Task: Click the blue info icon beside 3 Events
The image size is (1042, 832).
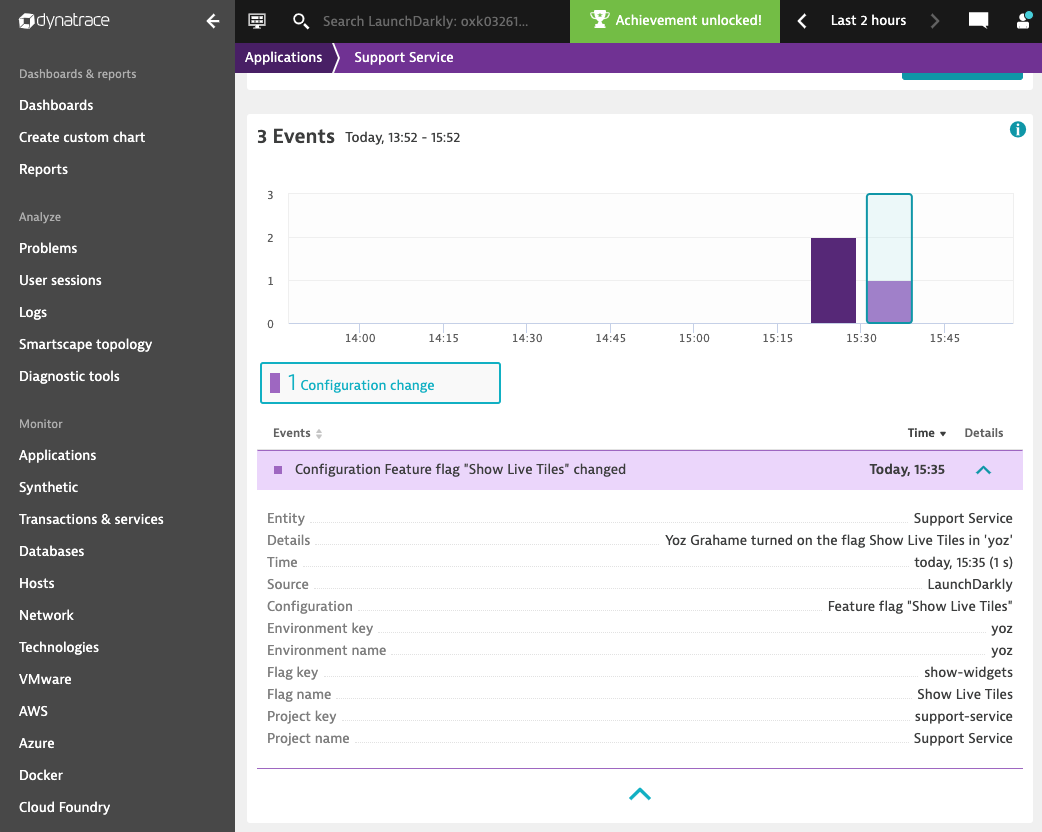Action: pyautogui.click(x=1017, y=129)
